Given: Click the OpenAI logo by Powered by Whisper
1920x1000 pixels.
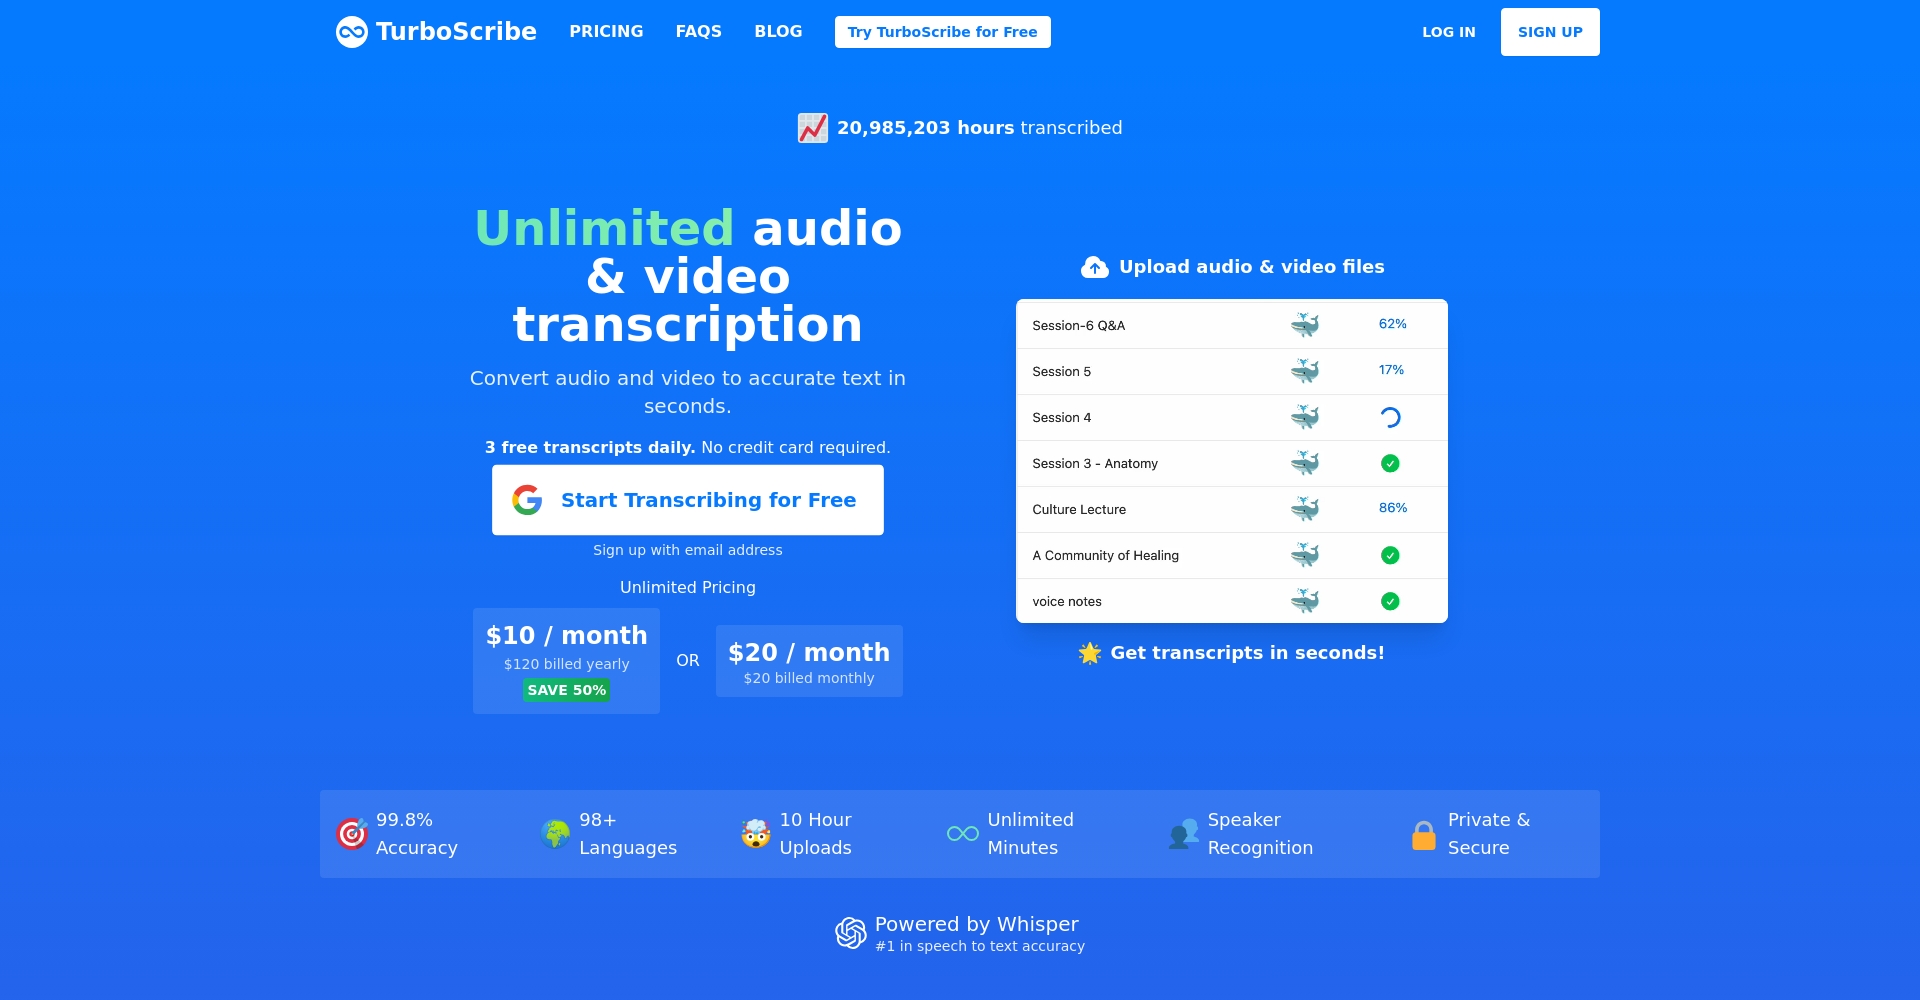Looking at the screenshot, I should click(x=851, y=933).
